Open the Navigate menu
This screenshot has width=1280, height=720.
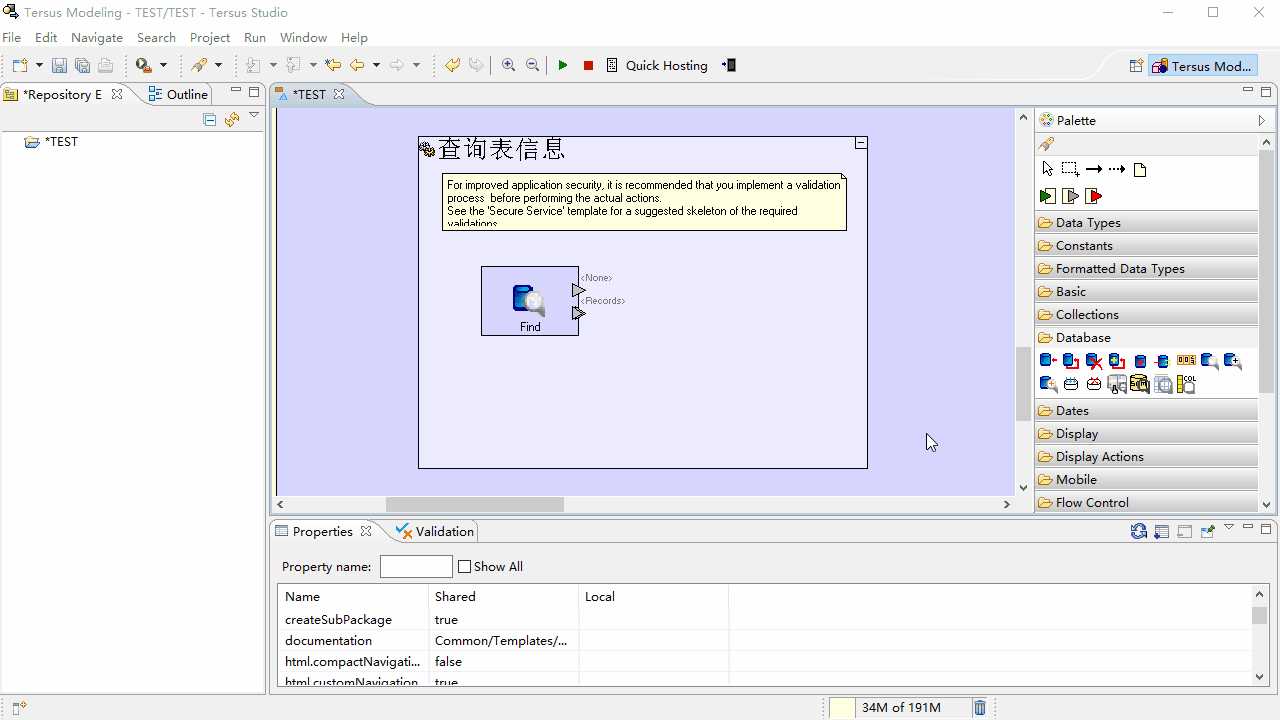pyautogui.click(x=97, y=37)
